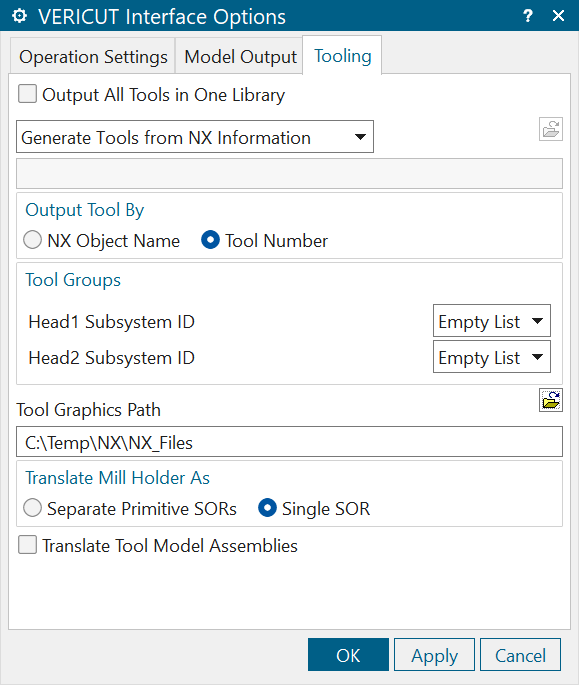Switch to the Model Output tab
The width and height of the screenshot is (579, 685).
pyautogui.click(x=240, y=57)
